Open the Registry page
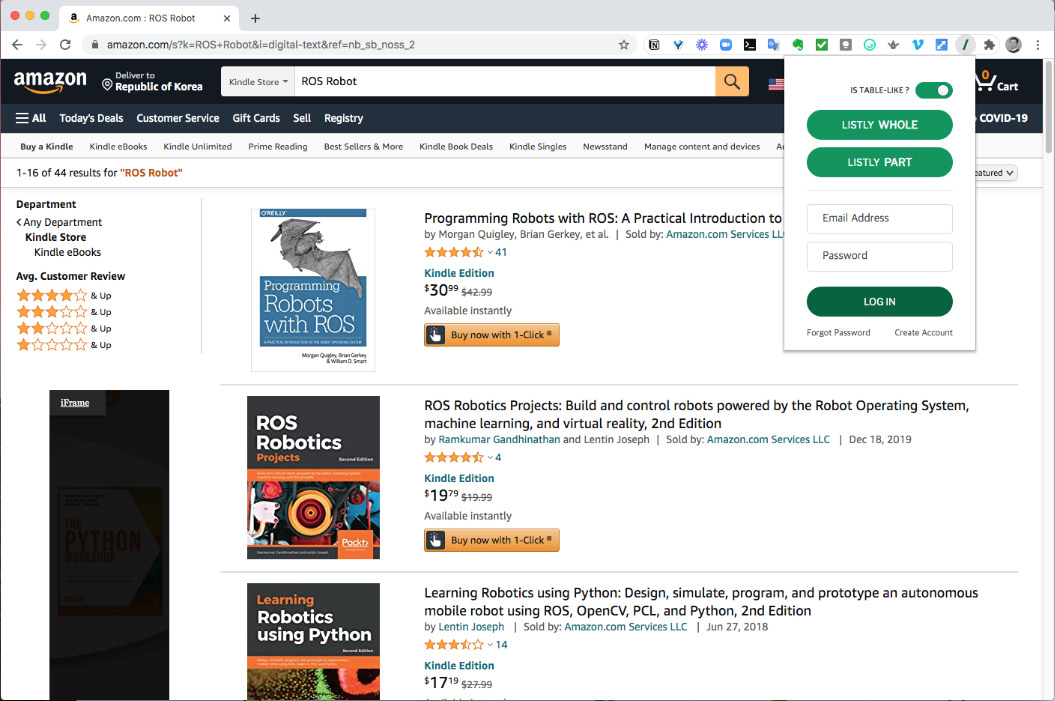The width and height of the screenshot is (1055, 701). [x=344, y=118]
